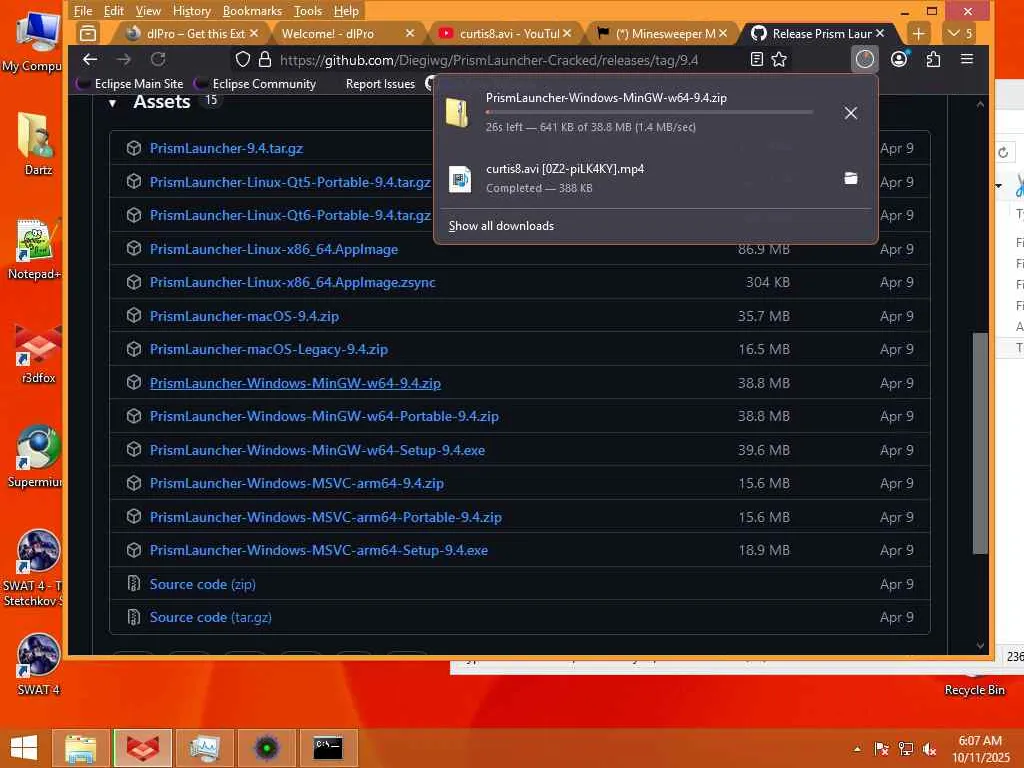Click the download progress bar for PrismLauncher zip
This screenshot has height=768, width=1024.
tap(649, 112)
